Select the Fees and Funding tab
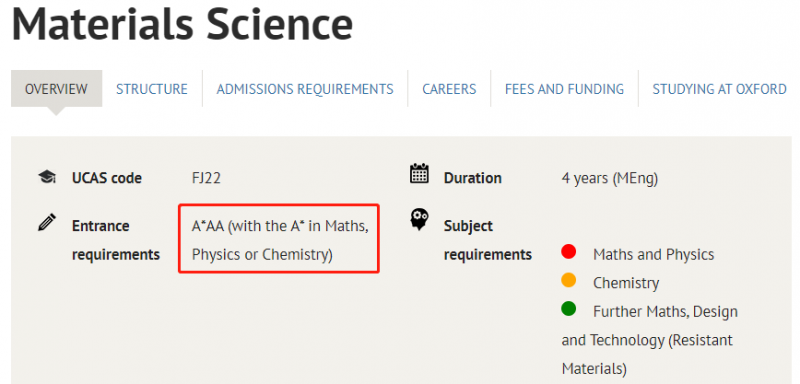 (564, 89)
